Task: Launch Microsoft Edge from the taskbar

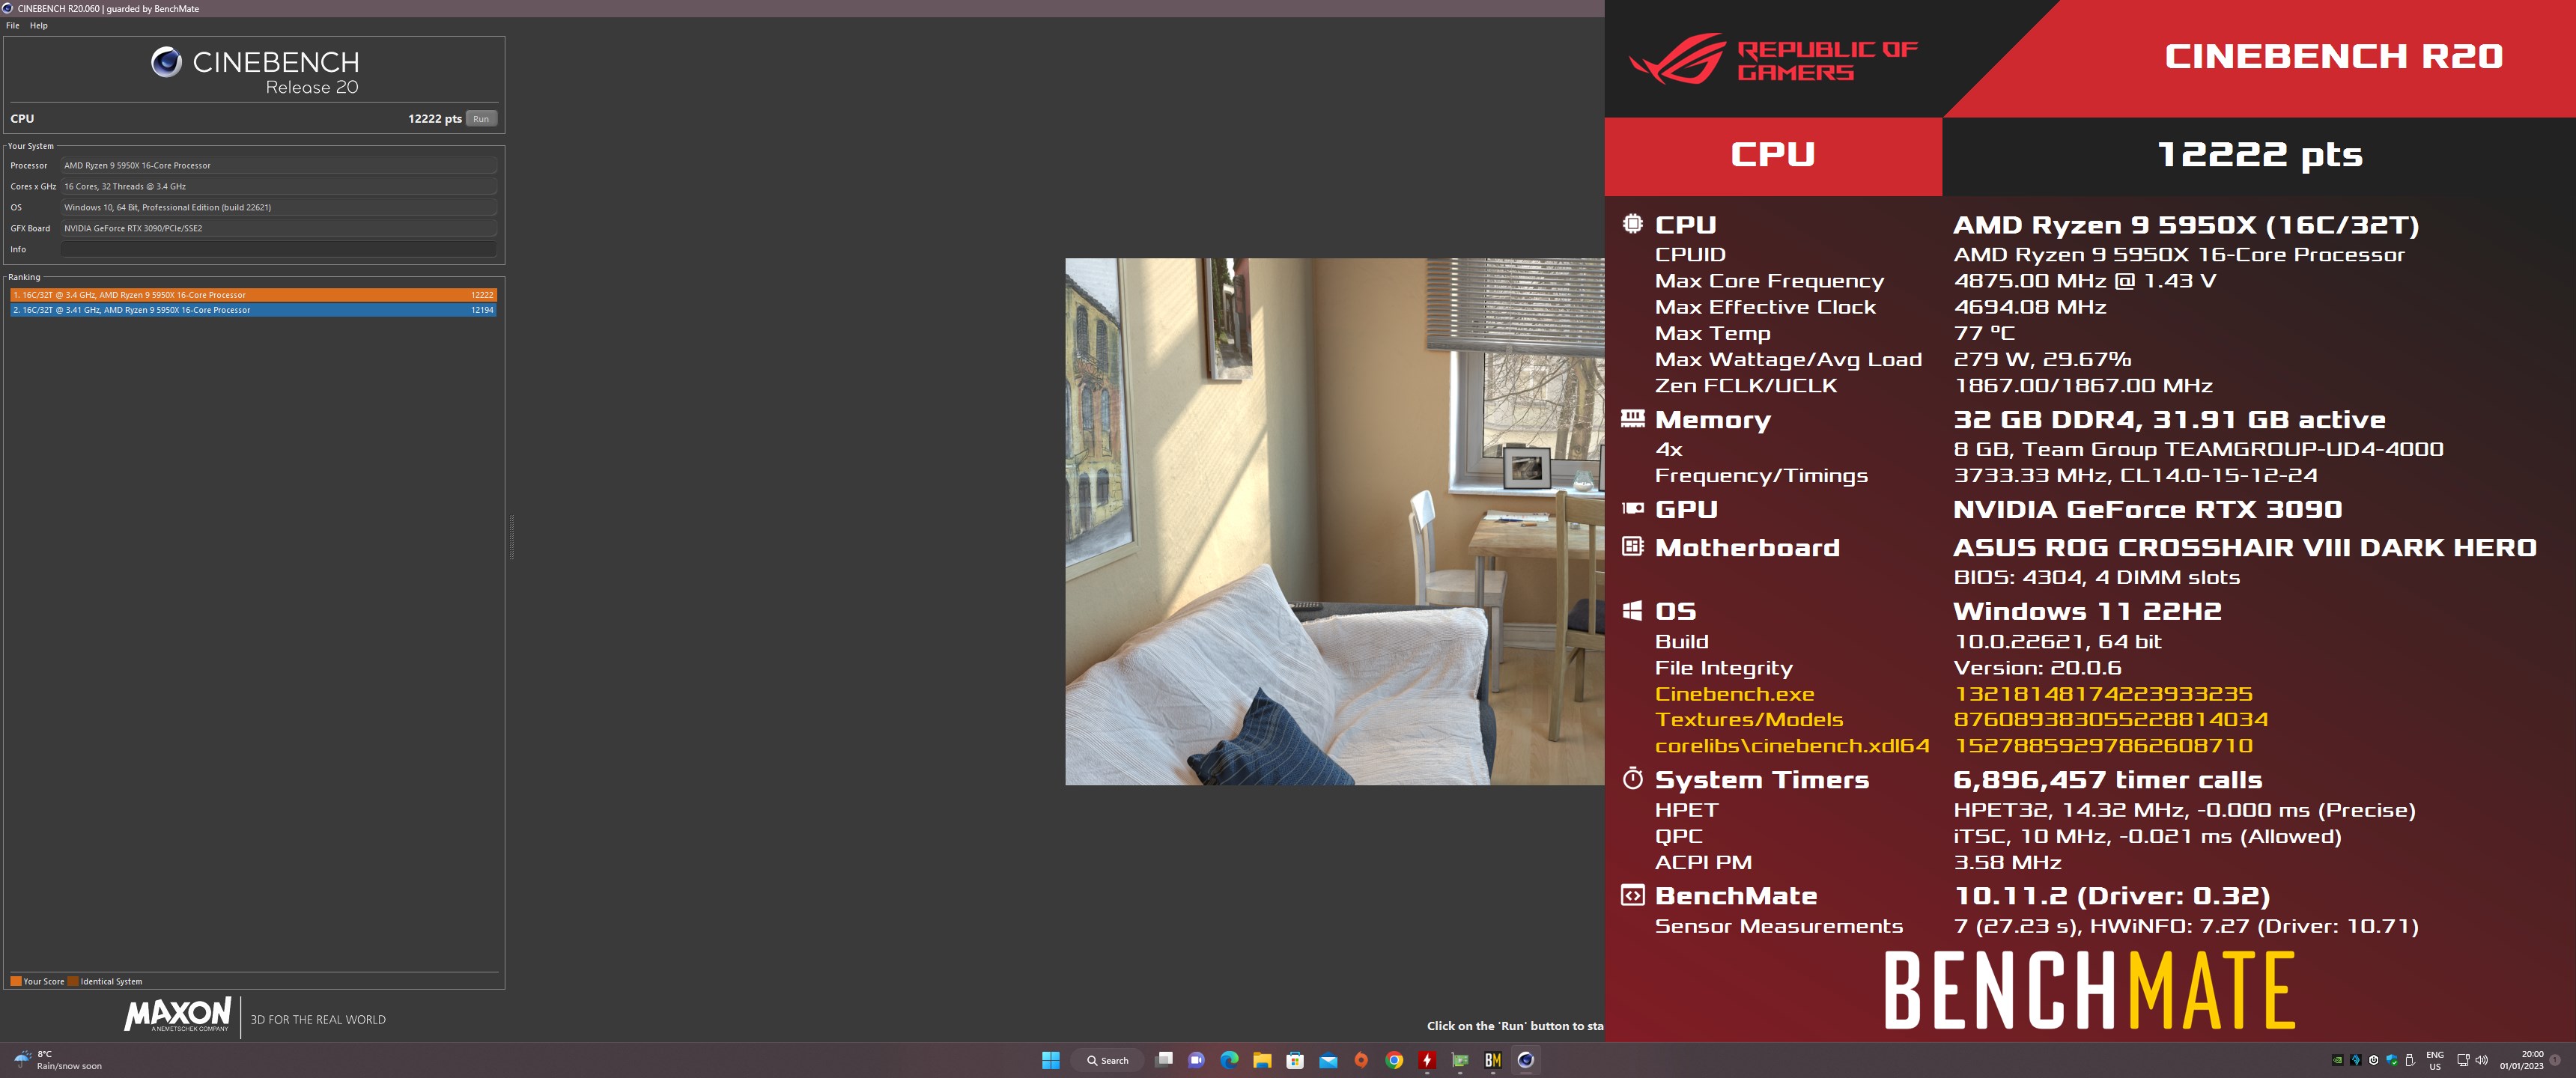Action: [1229, 1060]
